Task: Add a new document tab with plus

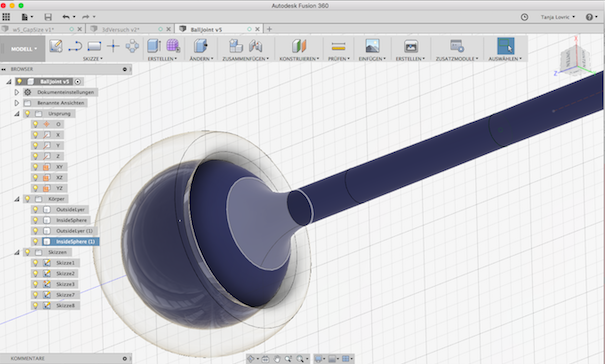Action: click(269, 29)
